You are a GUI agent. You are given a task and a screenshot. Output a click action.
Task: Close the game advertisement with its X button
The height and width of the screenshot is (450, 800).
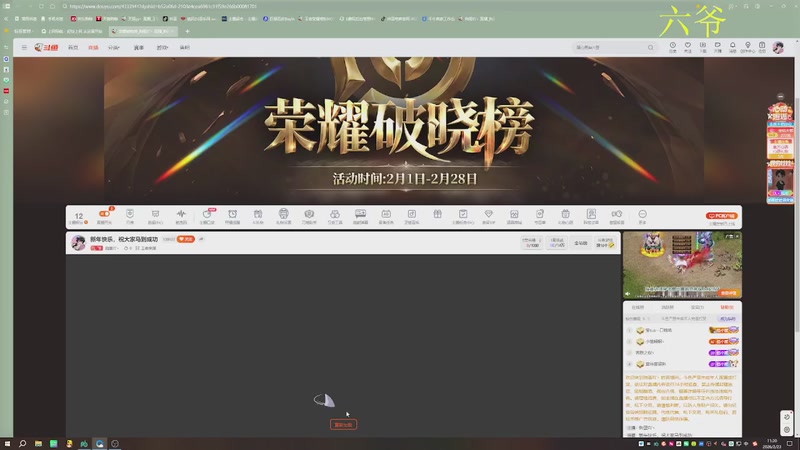point(737,236)
